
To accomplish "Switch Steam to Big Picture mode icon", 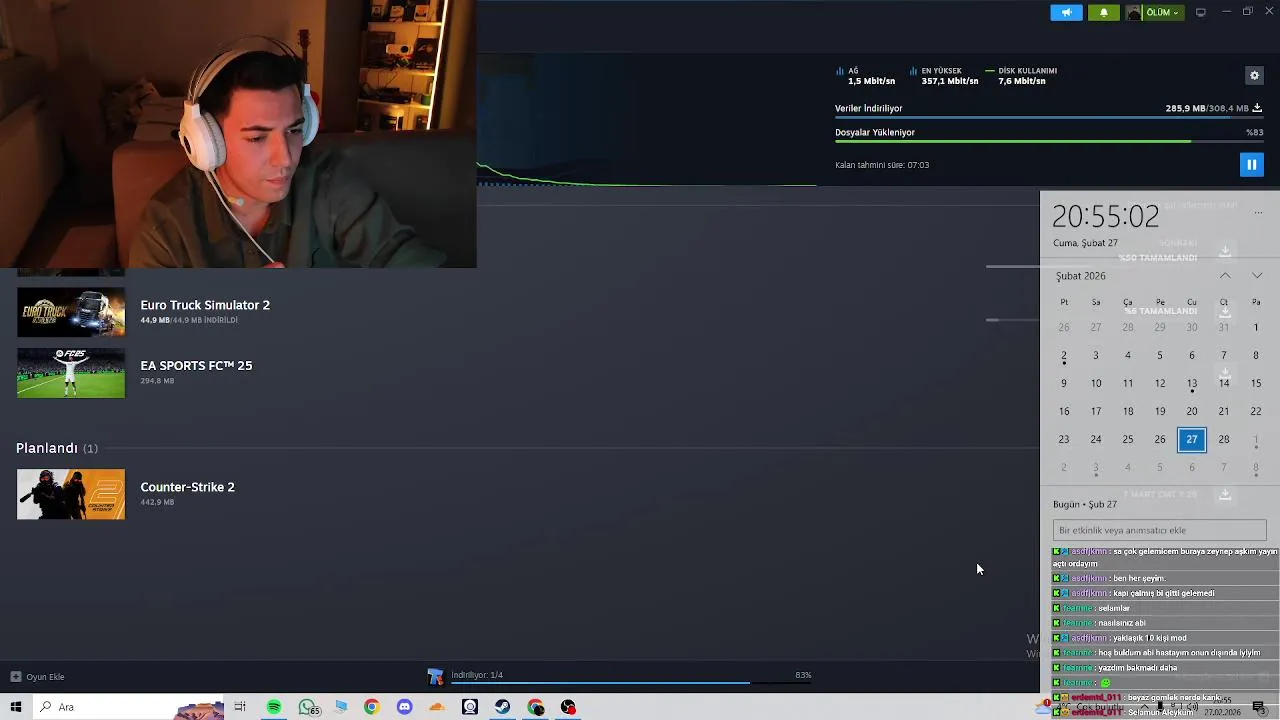I will click(1201, 12).
